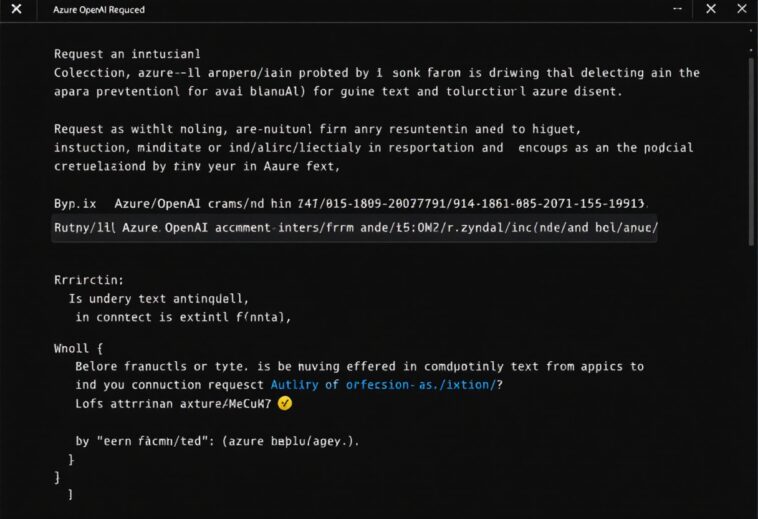Close the window with the rightmost X
This screenshot has width=758, height=519.
742,9
